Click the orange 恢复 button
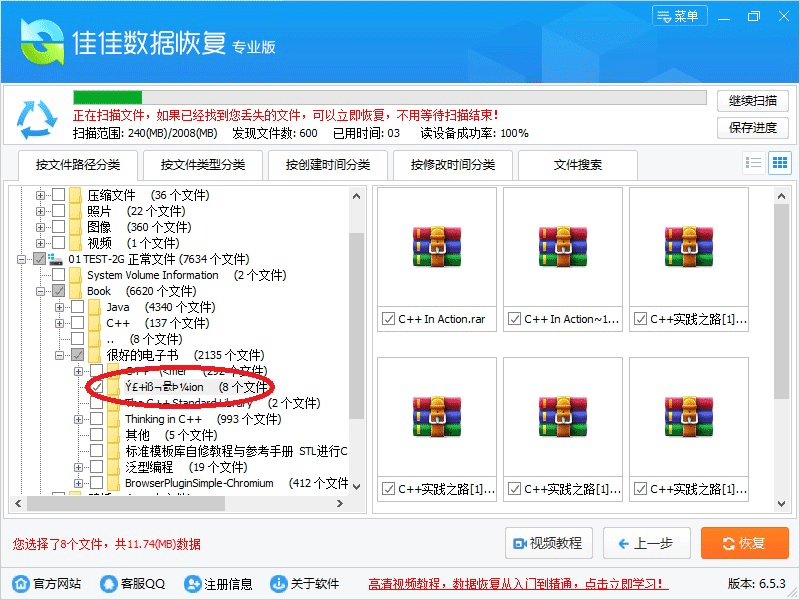The height and width of the screenshot is (600, 800). (x=745, y=543)
